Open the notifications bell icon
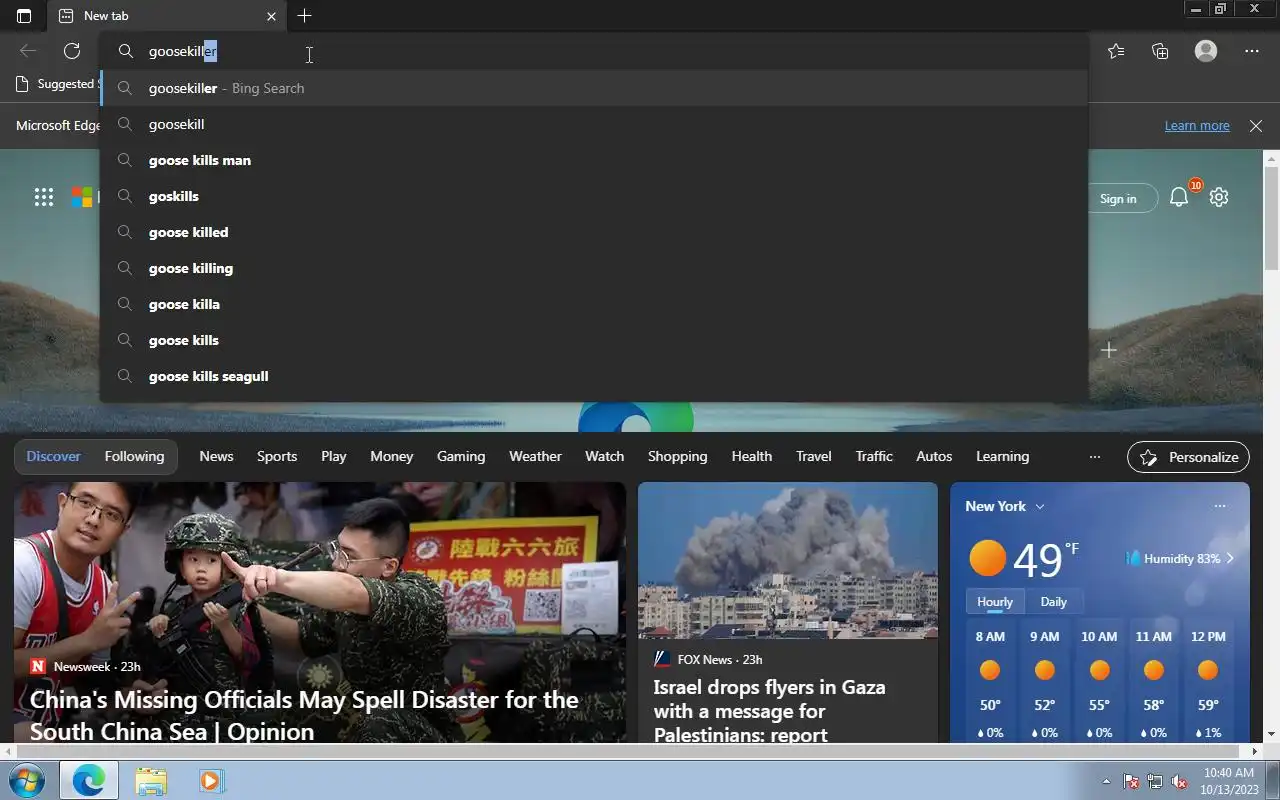 tap(1179, 197)
